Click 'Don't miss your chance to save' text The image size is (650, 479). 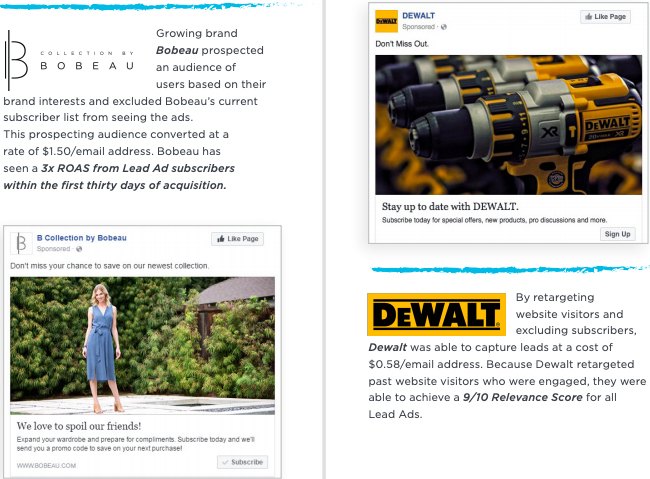tap(109, 266)
